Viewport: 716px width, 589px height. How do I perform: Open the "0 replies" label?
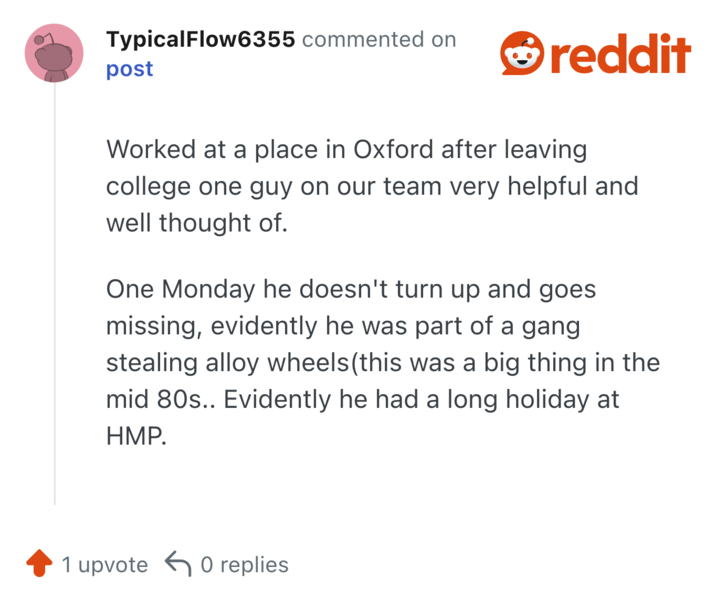pos(244,565)
